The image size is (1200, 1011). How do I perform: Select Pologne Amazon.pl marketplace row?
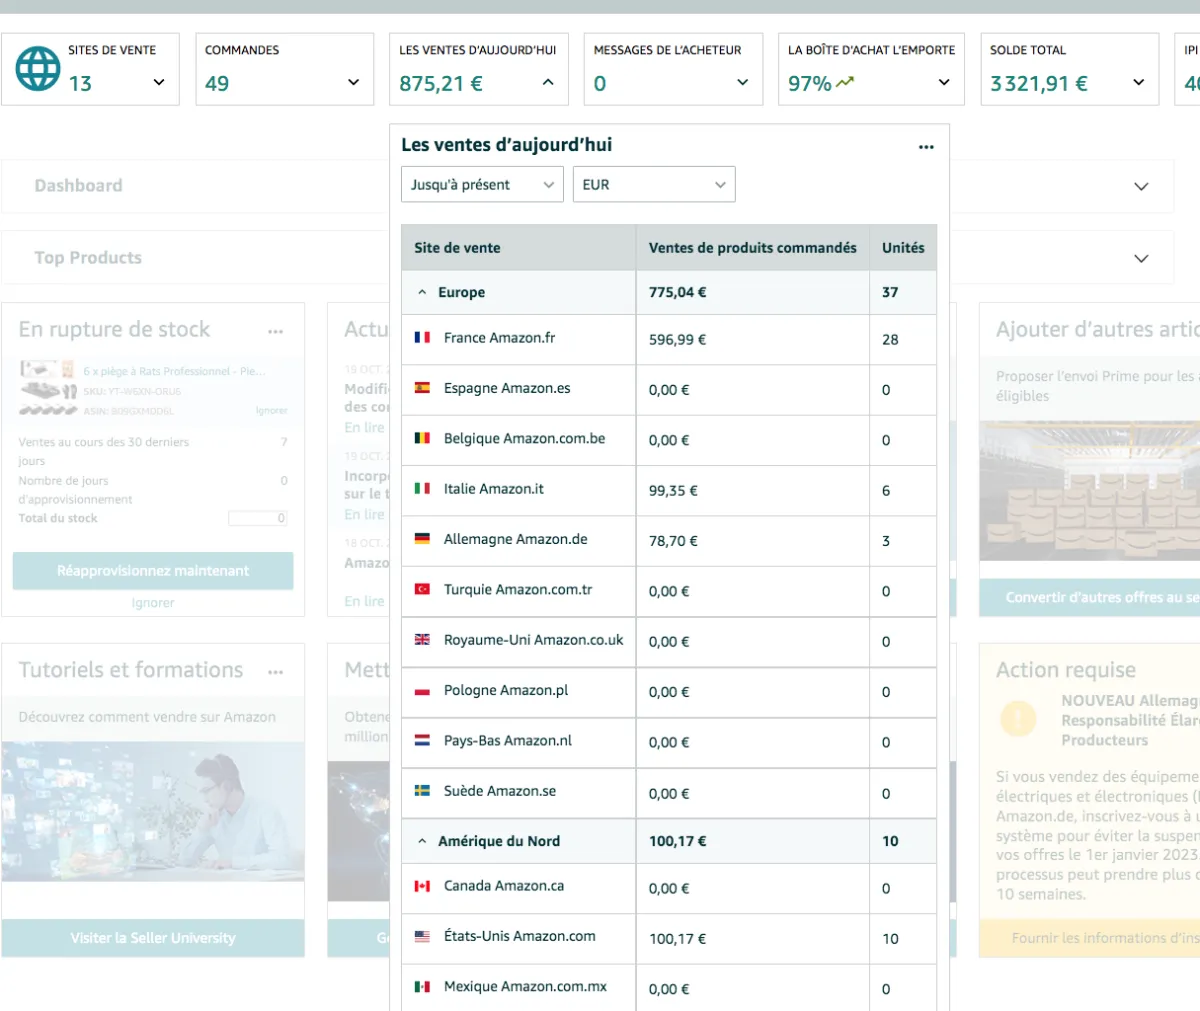(669, 692)
